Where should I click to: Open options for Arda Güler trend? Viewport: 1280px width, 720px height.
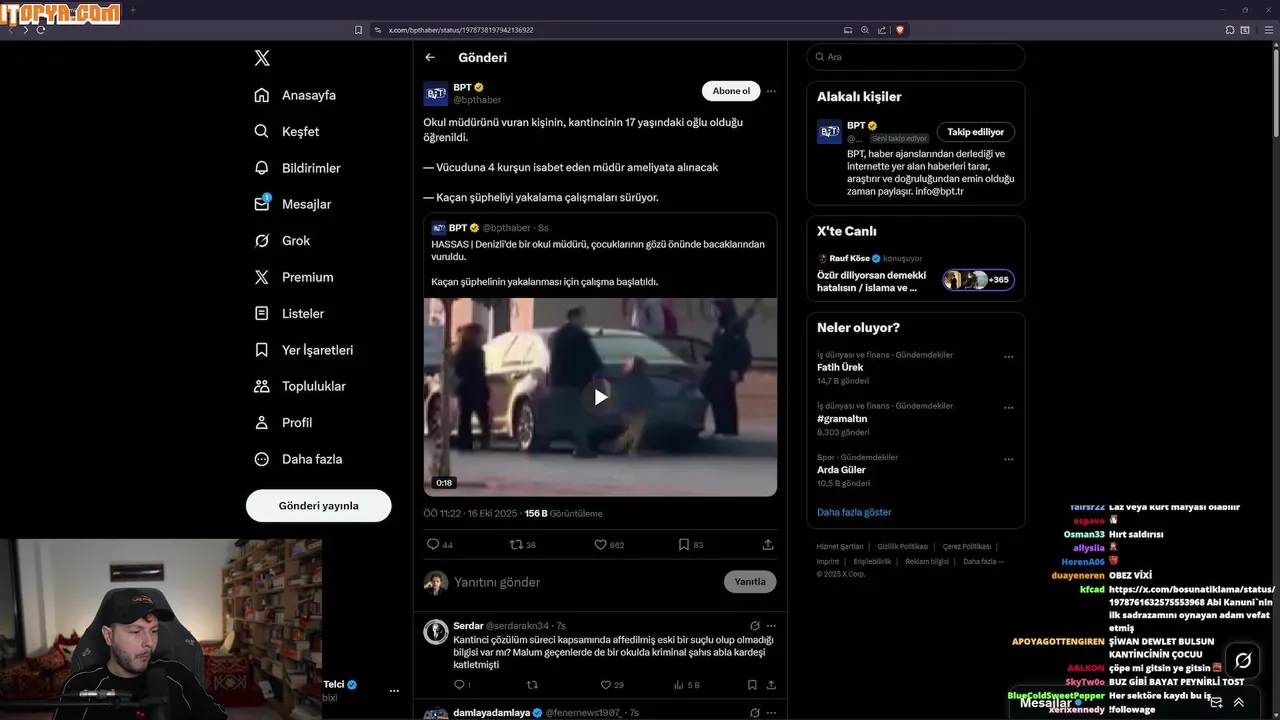click(x=1009, y=459)
